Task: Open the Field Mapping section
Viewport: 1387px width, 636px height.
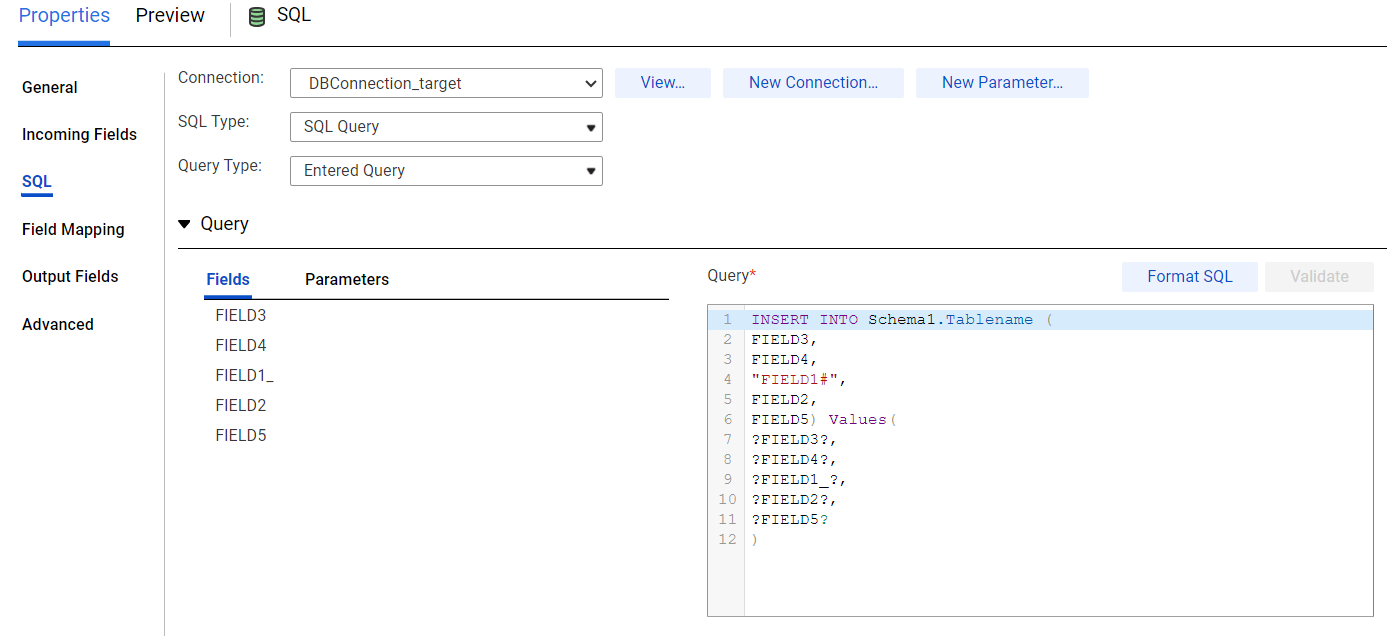Action: 73,230
